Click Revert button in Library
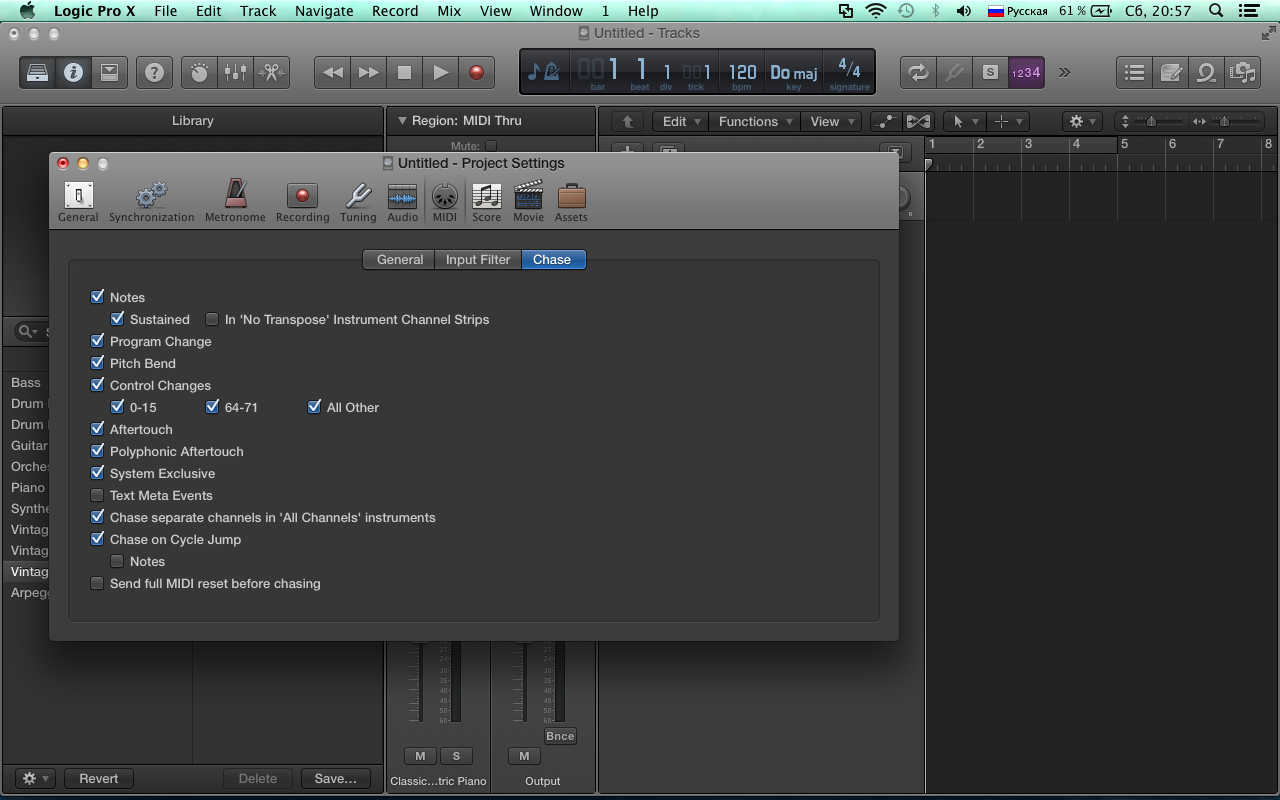This screenshot has width=1280, height=800. [x=99, y=778]
